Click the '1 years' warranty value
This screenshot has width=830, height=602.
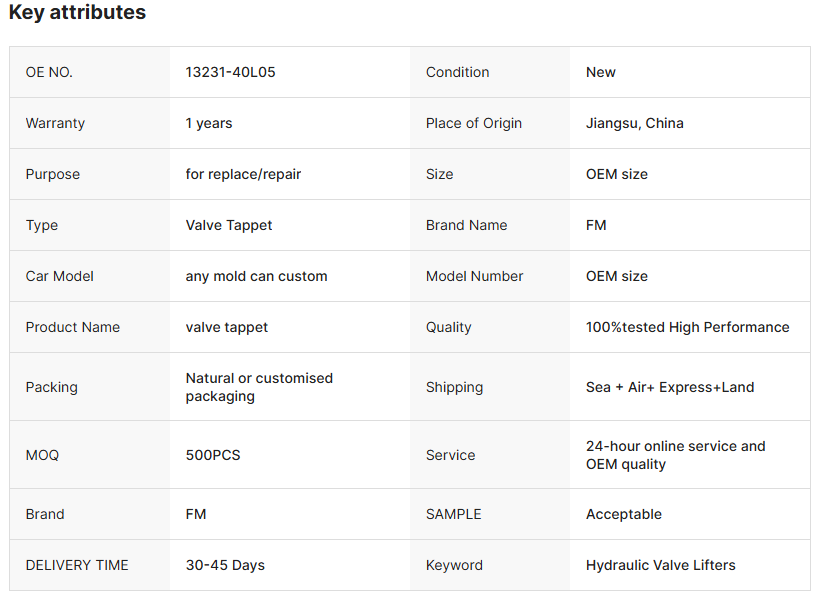(209, 123)
